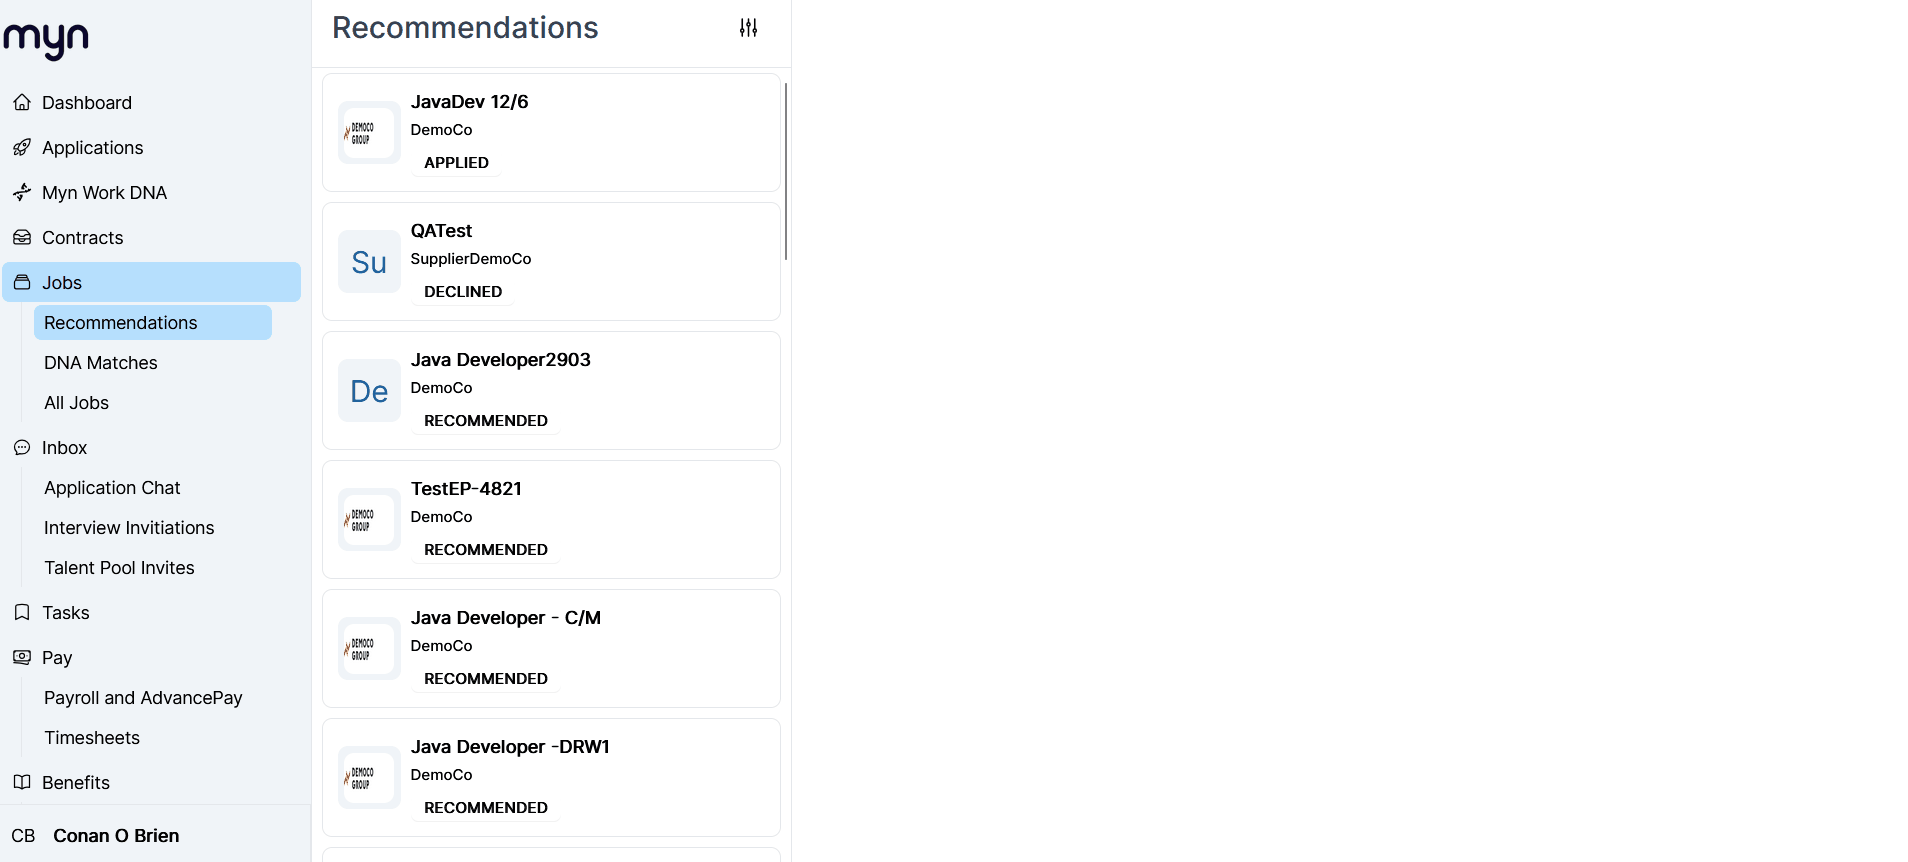The image size is (1908, 862).
Task: Select the declined QATest recommendation
Action: [x=551, y=261]
